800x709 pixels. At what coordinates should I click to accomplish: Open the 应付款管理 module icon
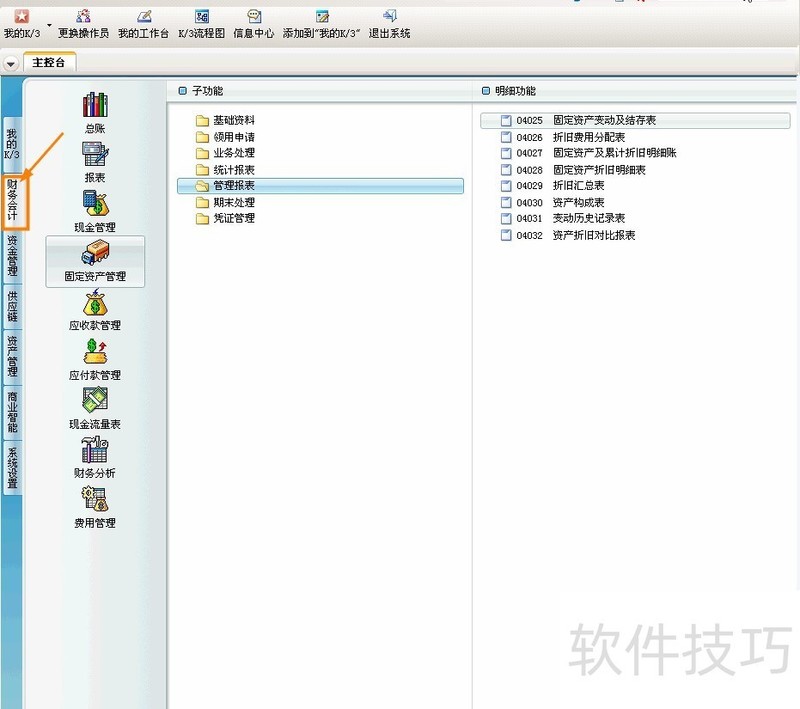95,359
